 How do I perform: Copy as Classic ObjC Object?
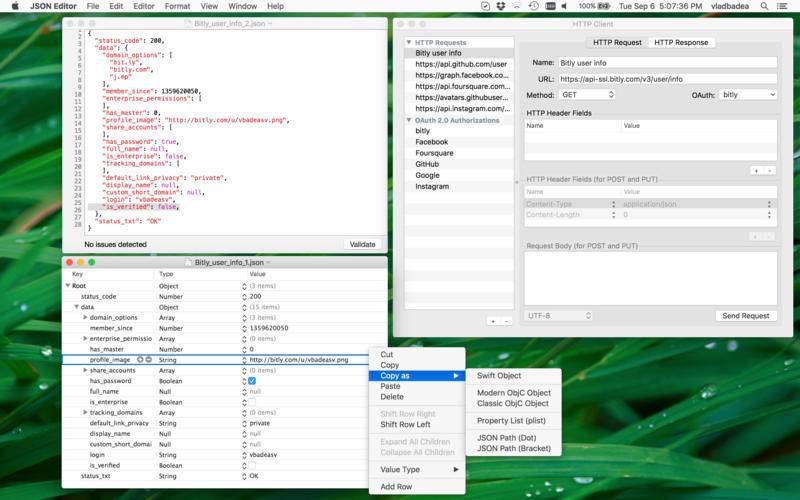pos(513,403)
